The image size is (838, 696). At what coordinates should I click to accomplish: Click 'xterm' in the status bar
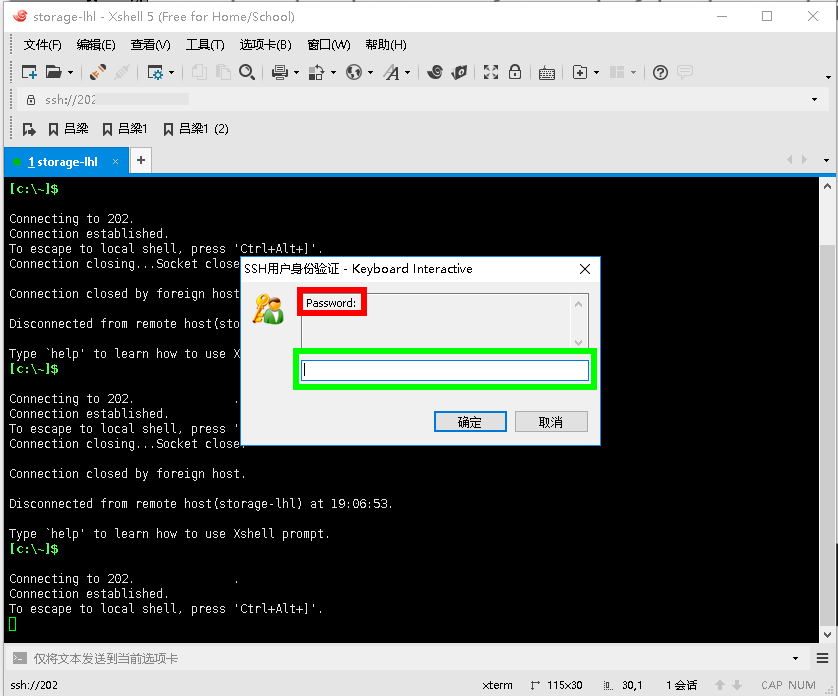[x=497, y=685]
